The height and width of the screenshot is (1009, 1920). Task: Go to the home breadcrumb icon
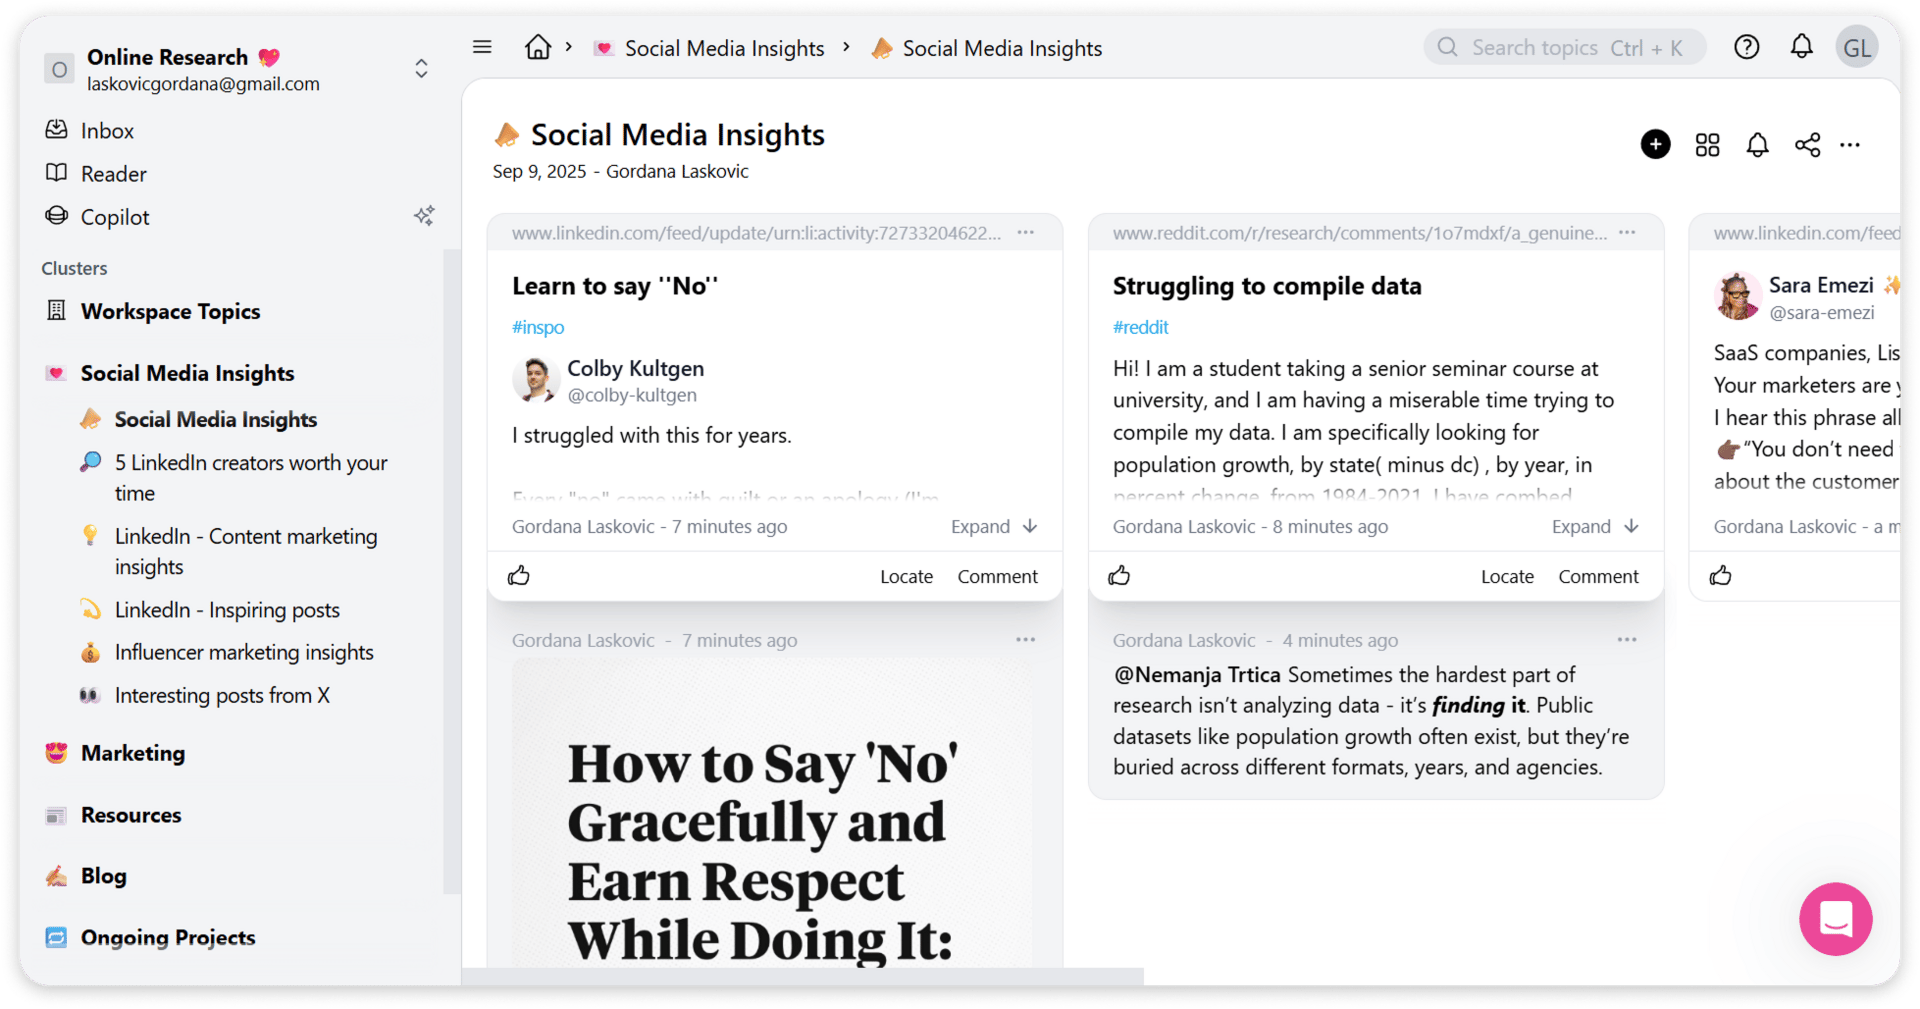click(538, 47)
